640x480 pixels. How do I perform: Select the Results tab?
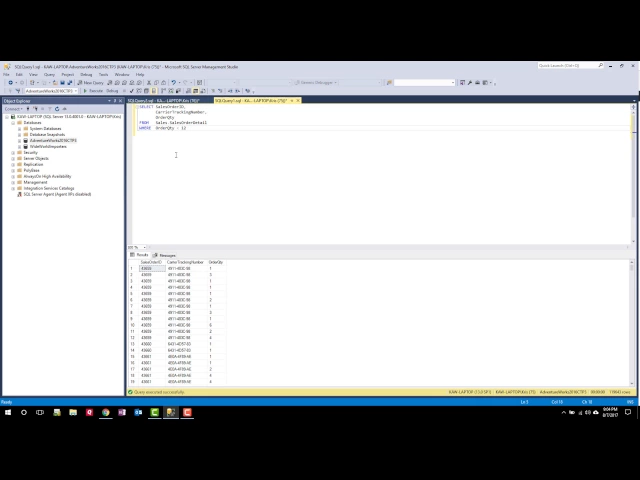coord(139,255)
